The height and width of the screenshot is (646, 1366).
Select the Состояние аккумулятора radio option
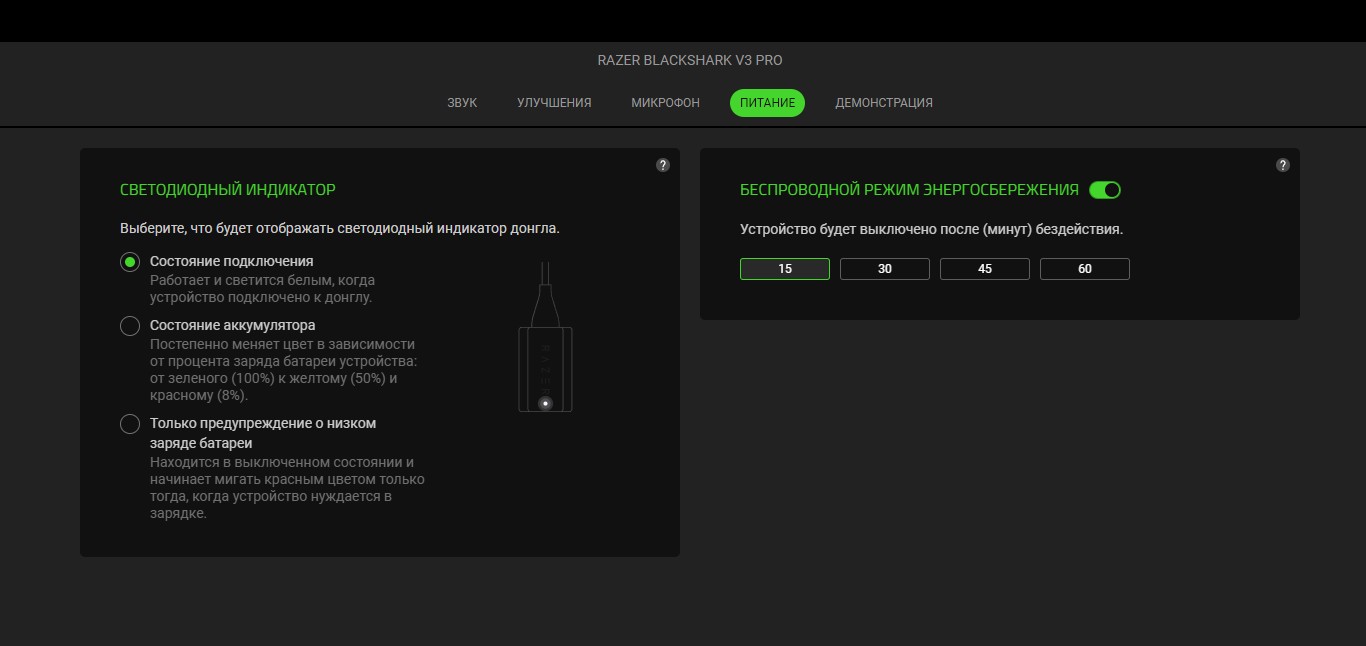pyautogui.click(x=130, y=326)
